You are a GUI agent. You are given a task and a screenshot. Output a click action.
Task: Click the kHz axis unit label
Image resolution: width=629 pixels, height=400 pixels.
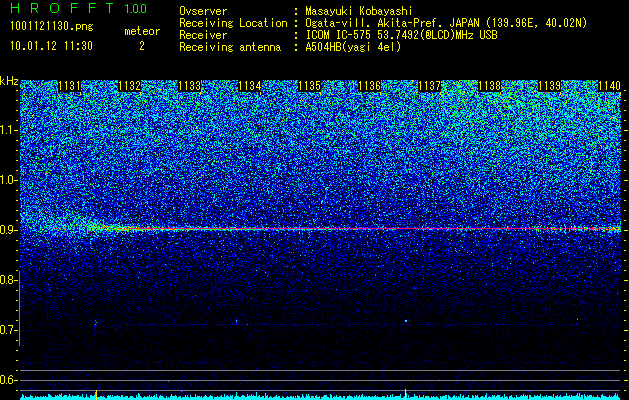pos(9,81)
